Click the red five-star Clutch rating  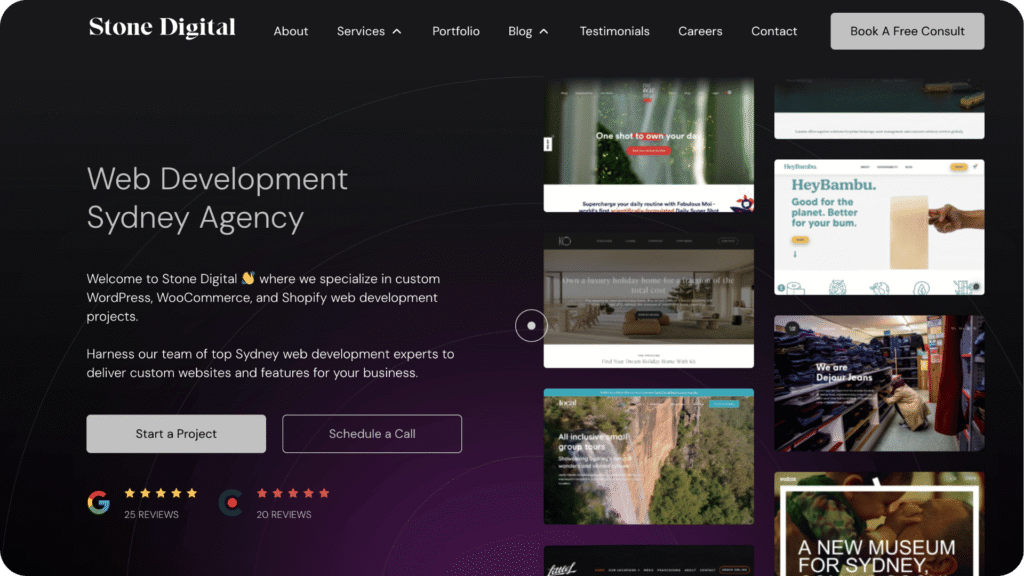click(293, 493)
